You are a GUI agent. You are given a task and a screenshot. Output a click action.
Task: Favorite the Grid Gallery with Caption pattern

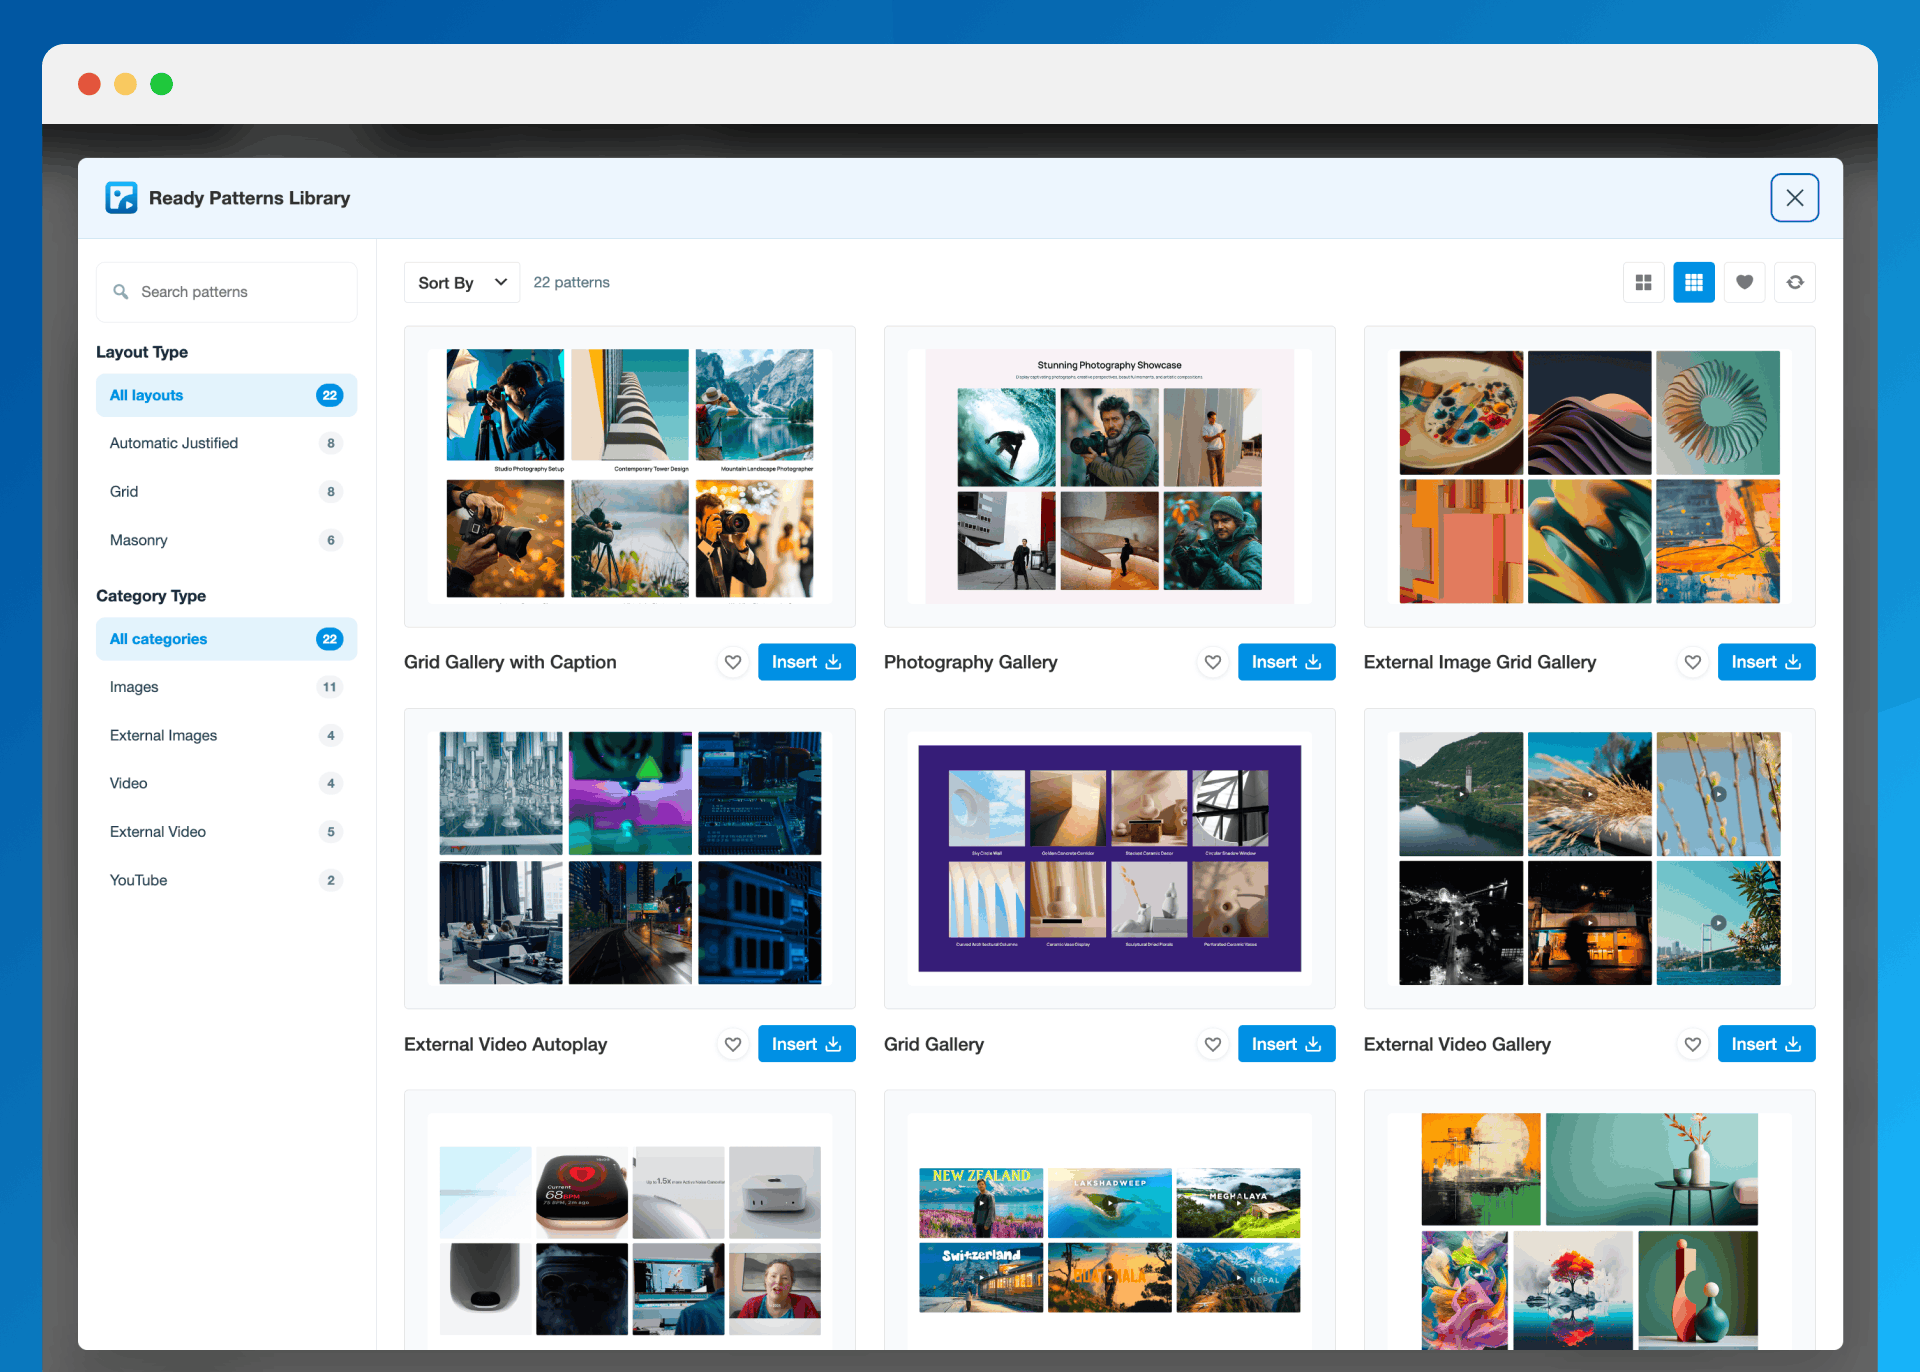(x=733, y=662)
